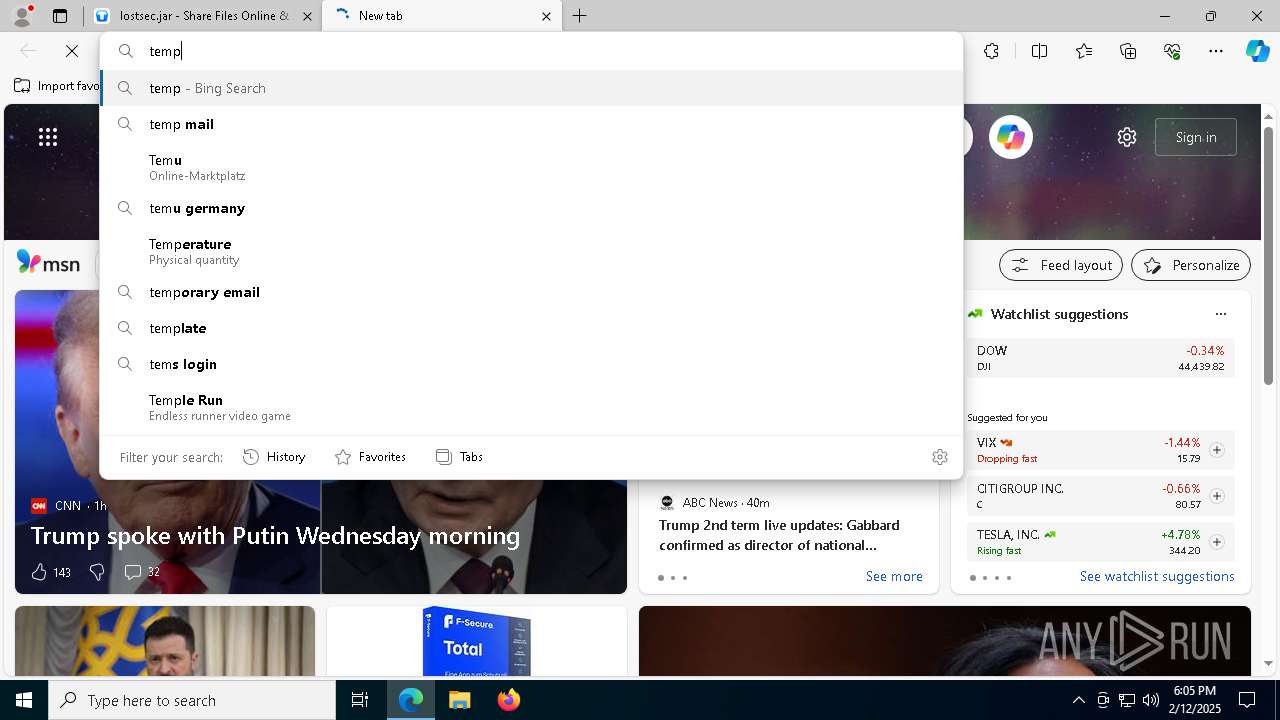
Task: Open the notifications center icon
Action: pyautogui.click(x=1247, y=700)
